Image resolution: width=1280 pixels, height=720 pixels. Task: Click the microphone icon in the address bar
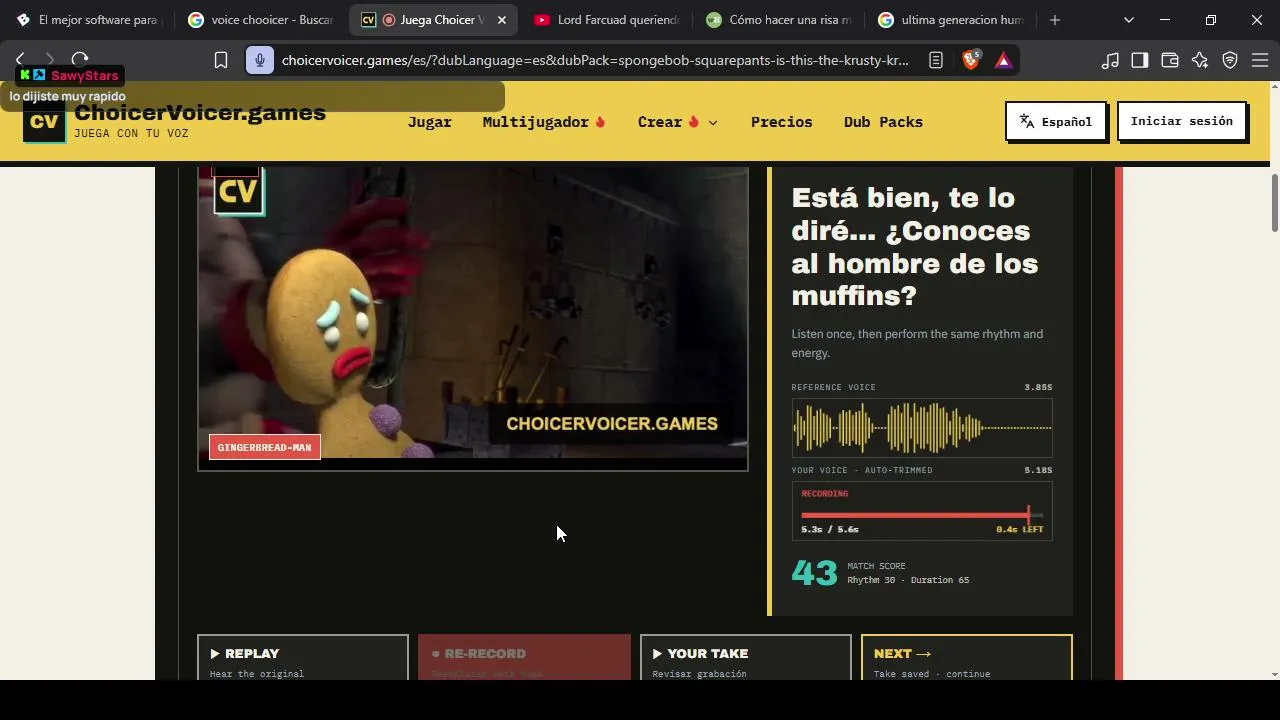click(259, 60)
